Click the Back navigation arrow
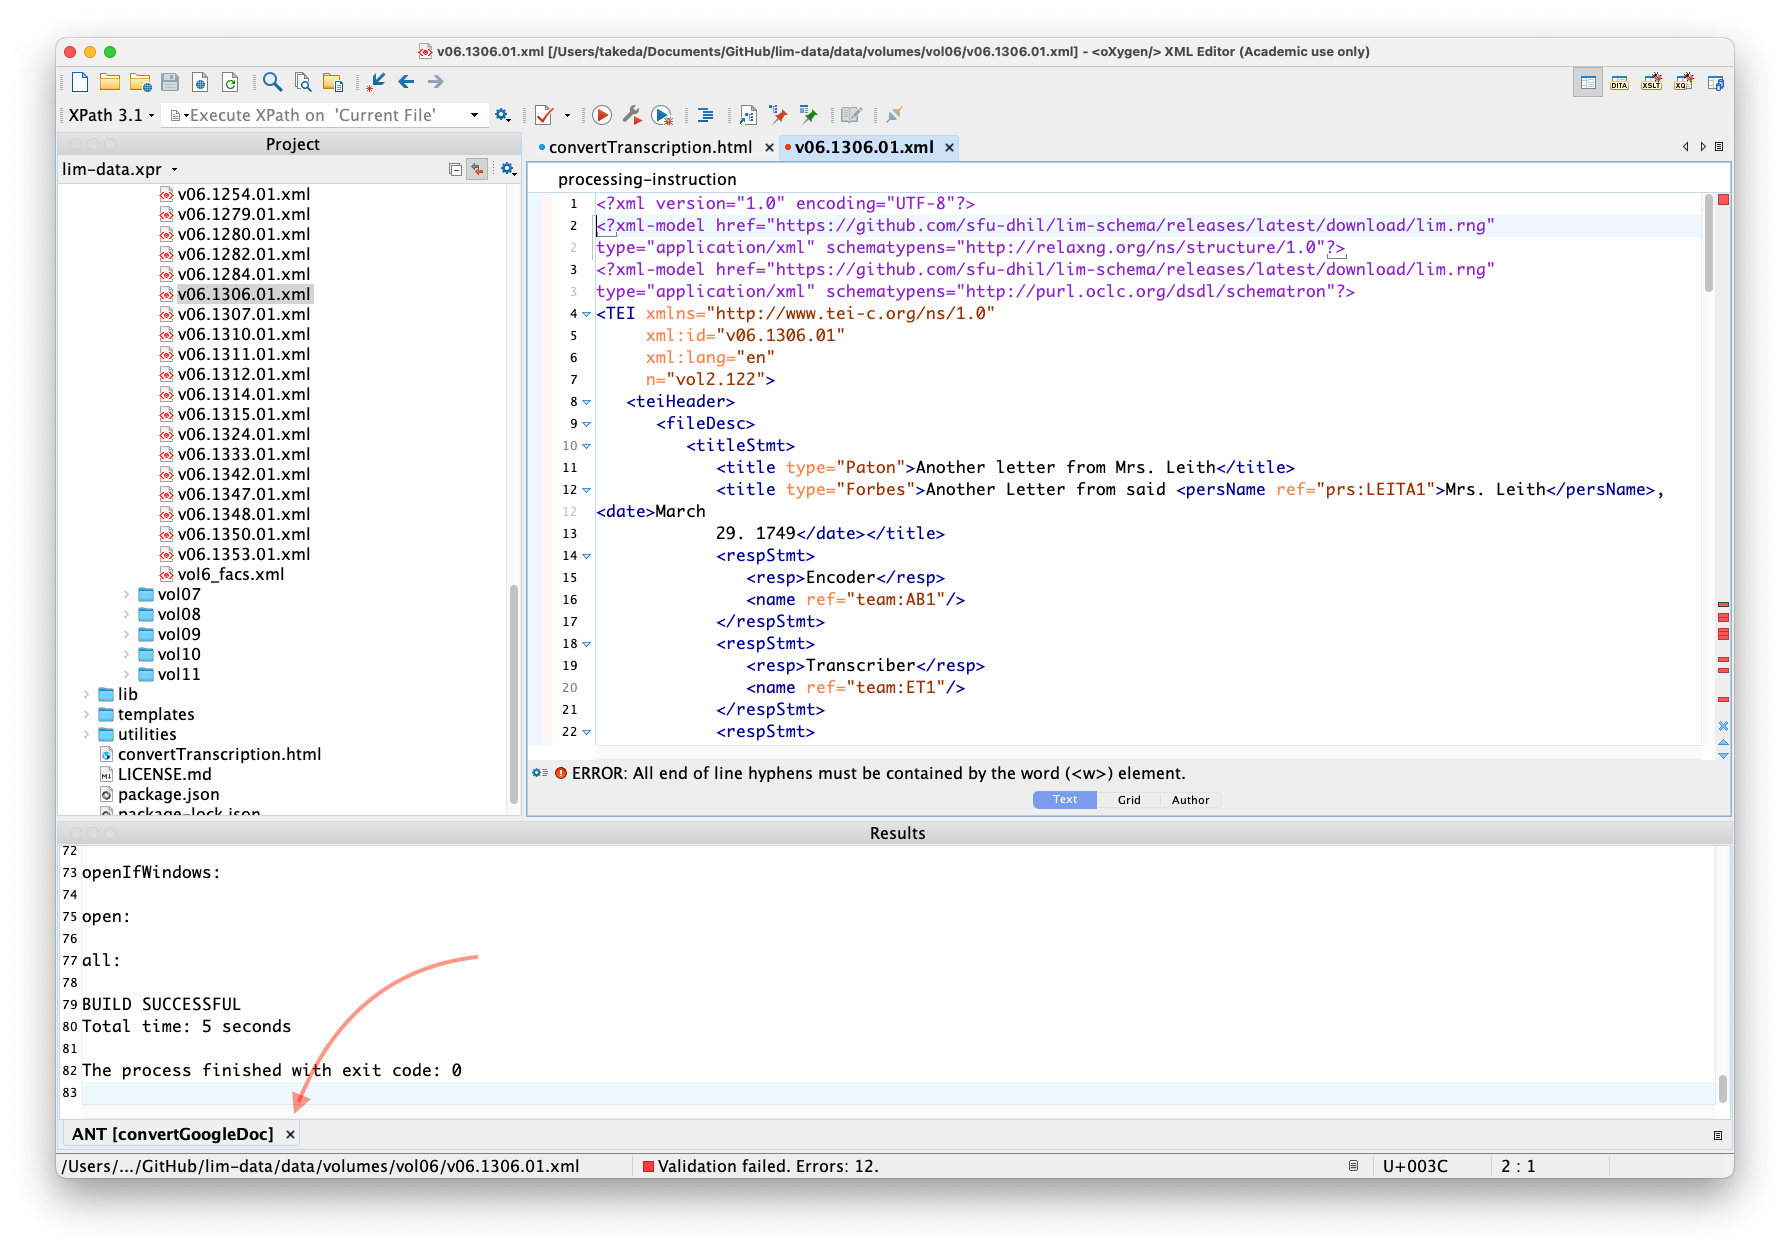 coord(405,82)
